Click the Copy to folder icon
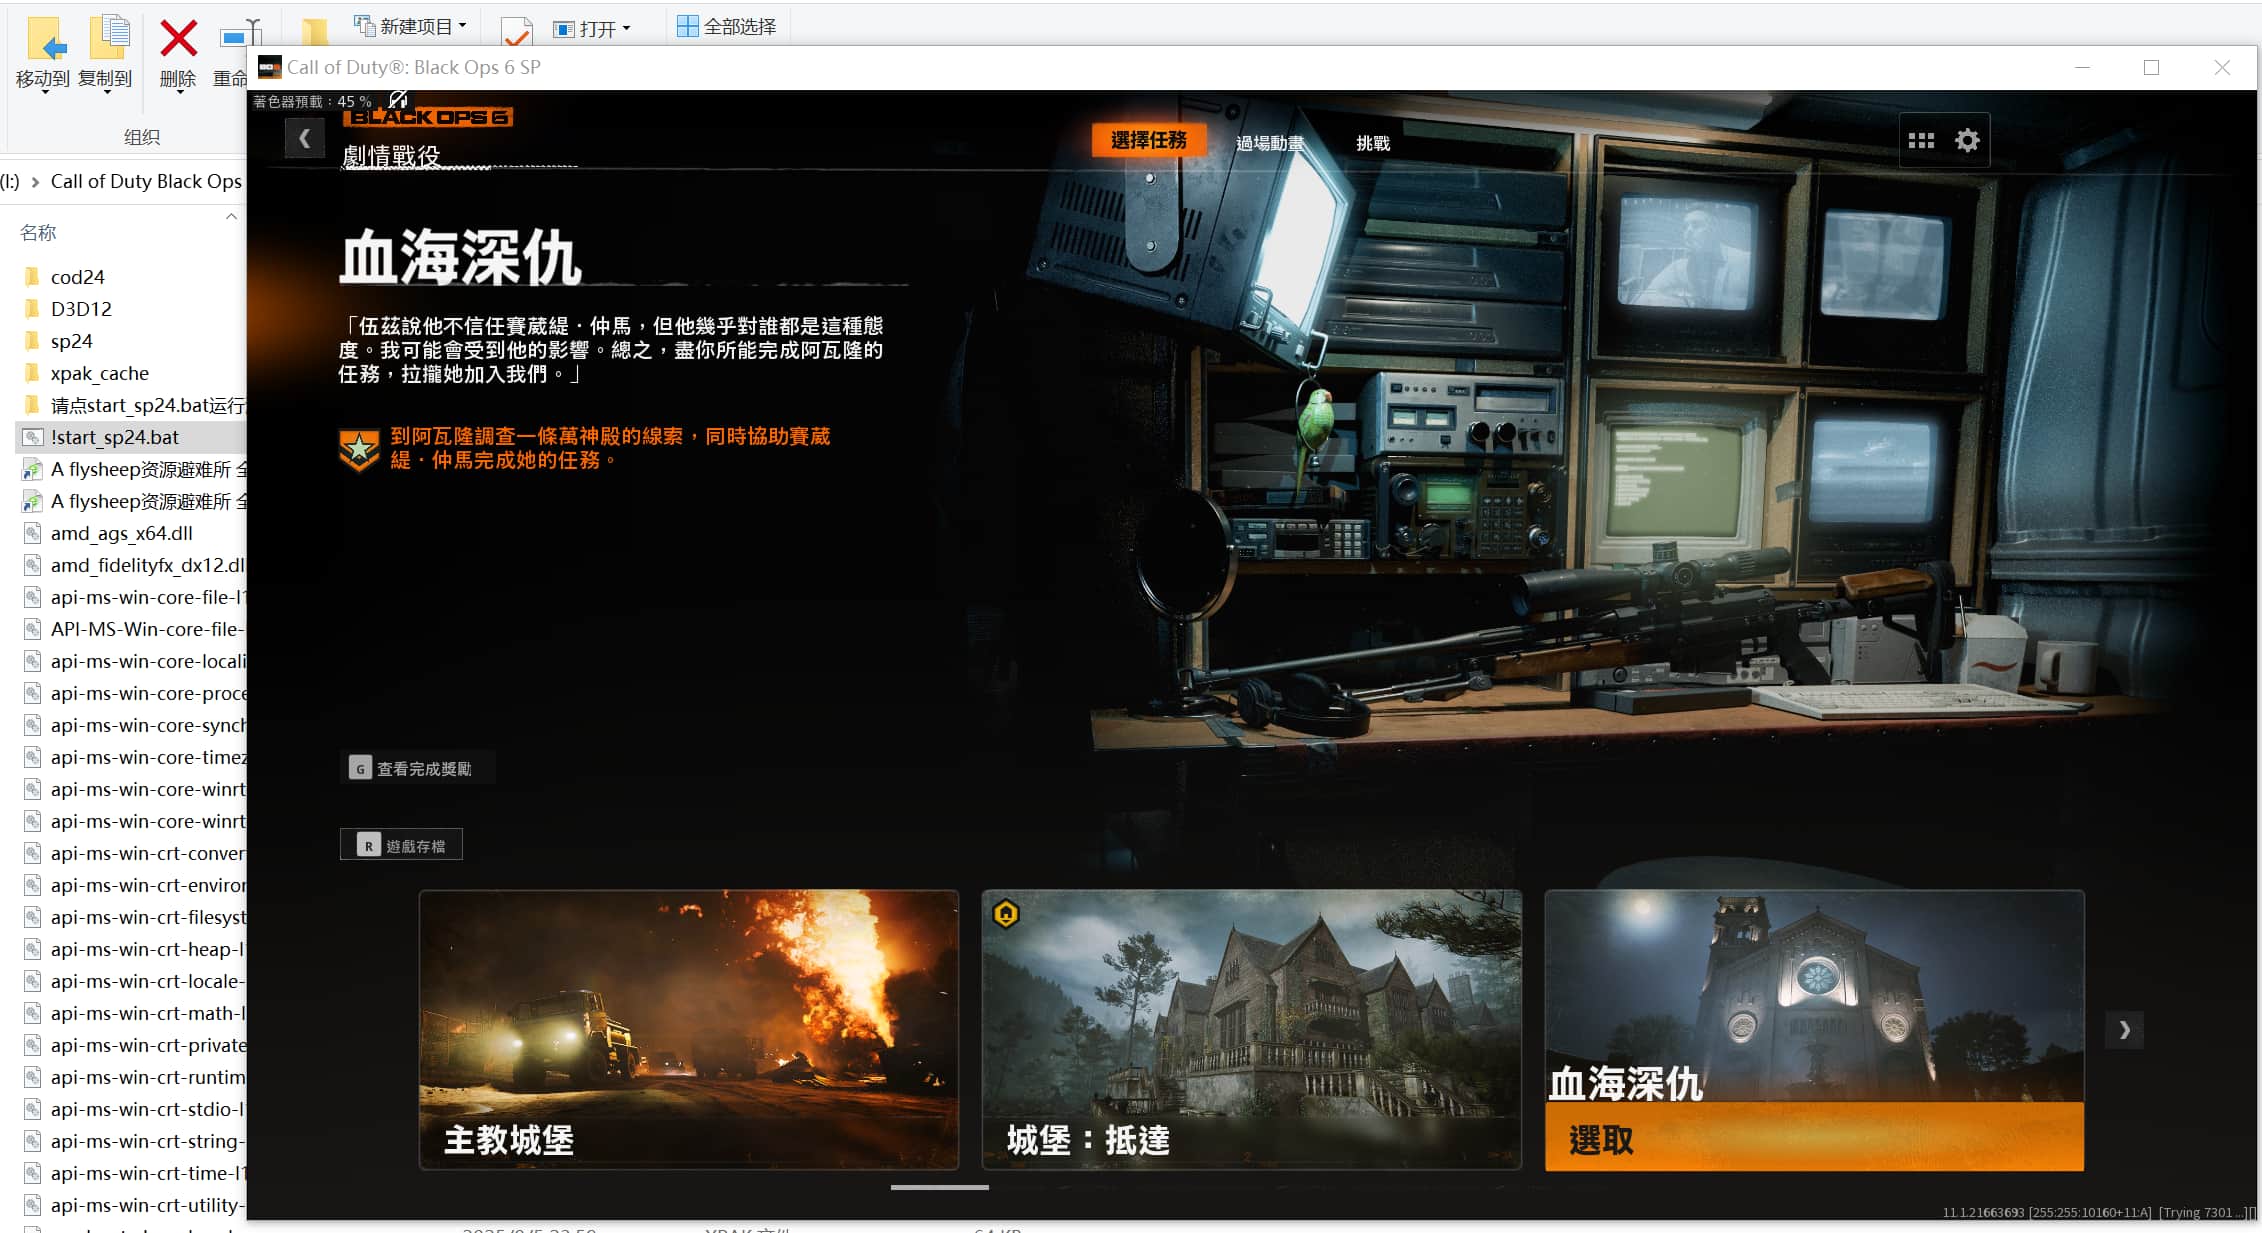The height and width of the screenshot is (1233, 2262). point(107,40)
